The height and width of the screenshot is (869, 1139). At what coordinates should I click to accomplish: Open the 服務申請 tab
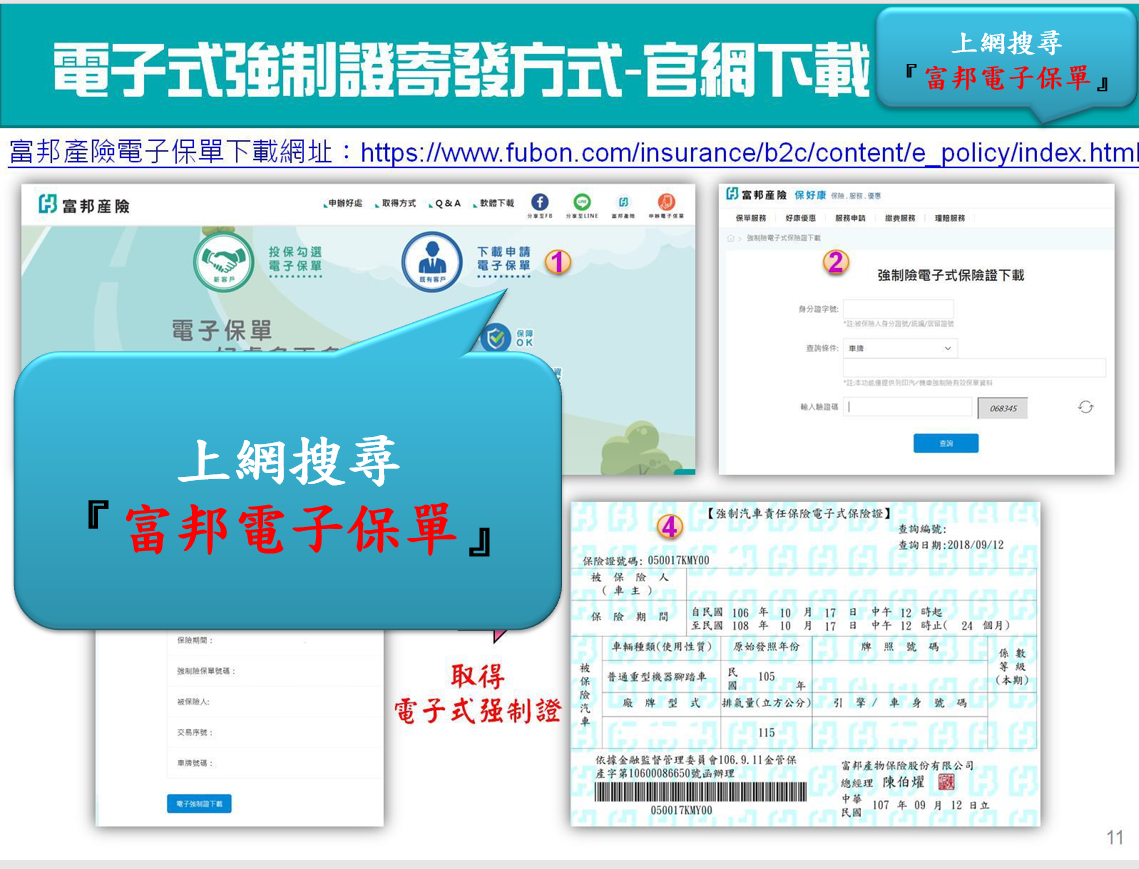[x=850, y=218]
